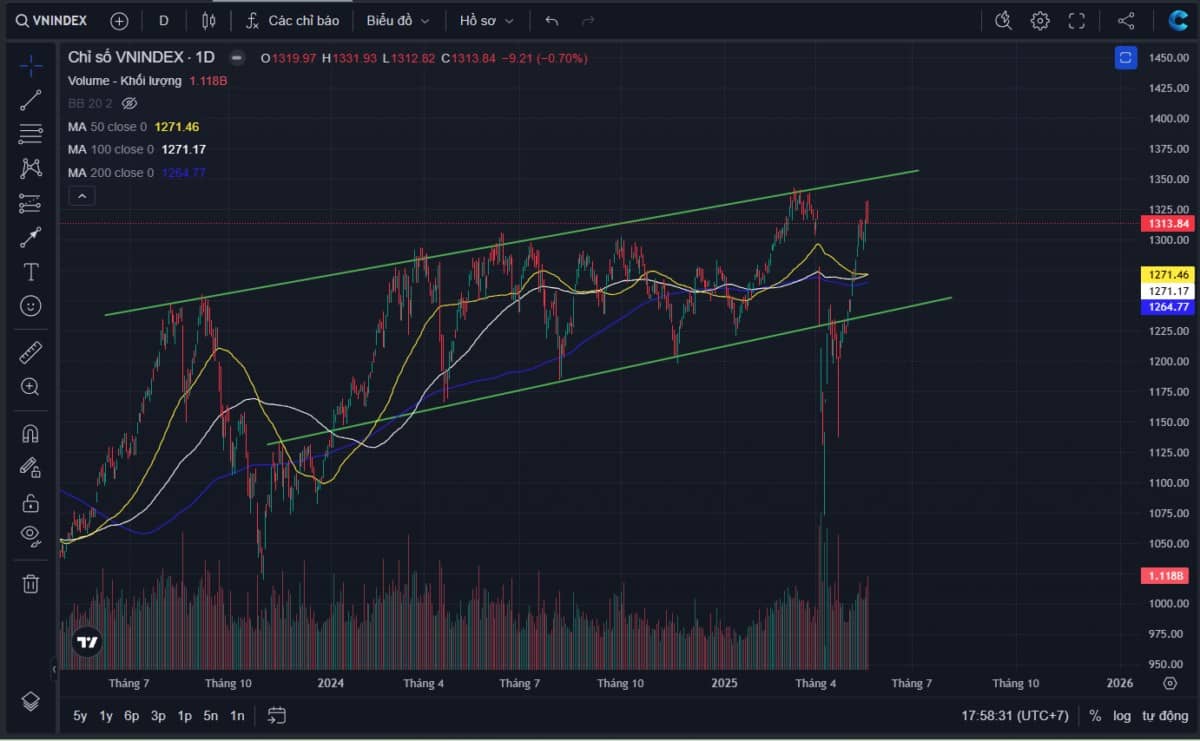The width and height of the screenshot is (1200, 741).
Task: Click the yellow MA50 price label 1271.46
Action: 1168,274
